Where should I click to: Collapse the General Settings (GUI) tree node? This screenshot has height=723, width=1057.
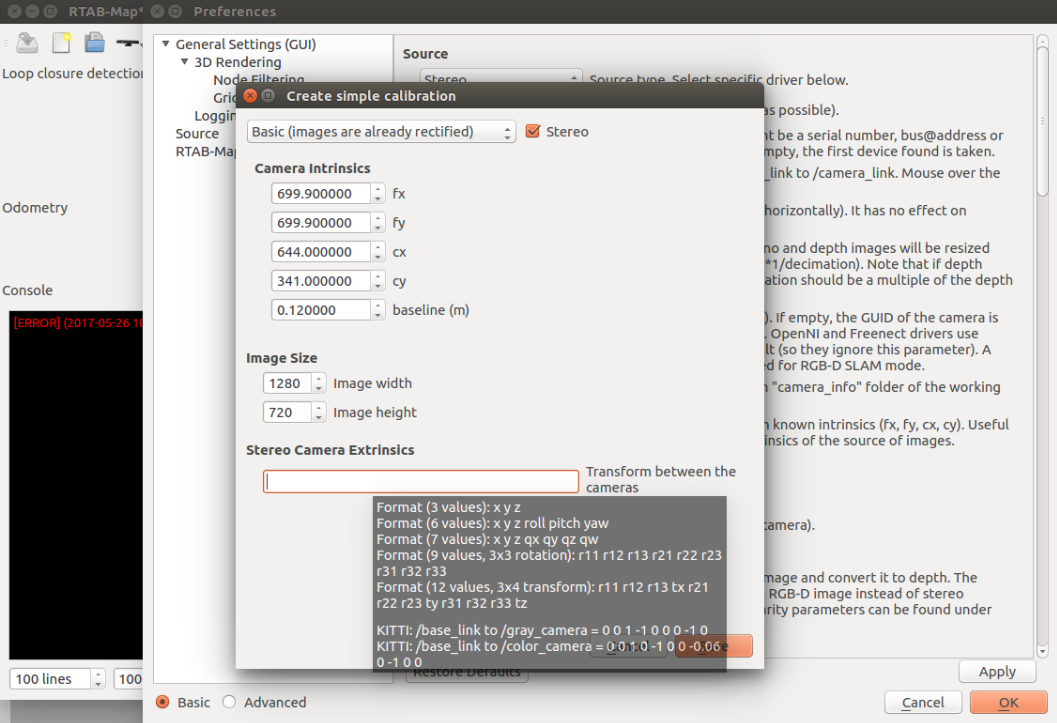[165, 44]
